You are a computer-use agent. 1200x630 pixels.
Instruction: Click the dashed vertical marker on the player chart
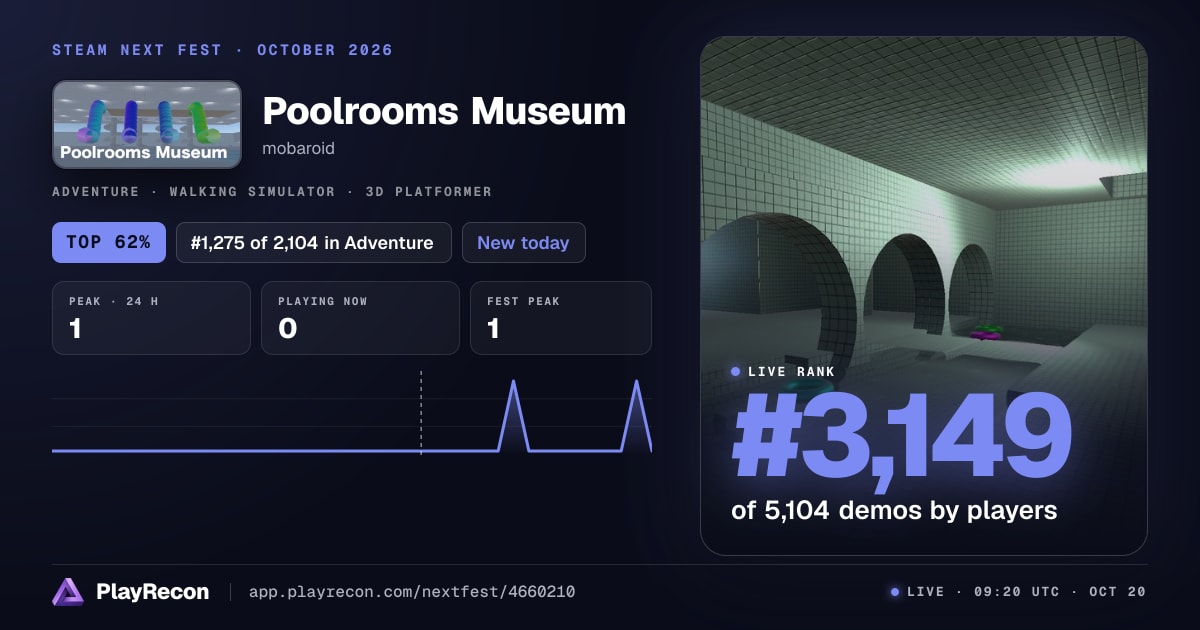tap(421, 412)
